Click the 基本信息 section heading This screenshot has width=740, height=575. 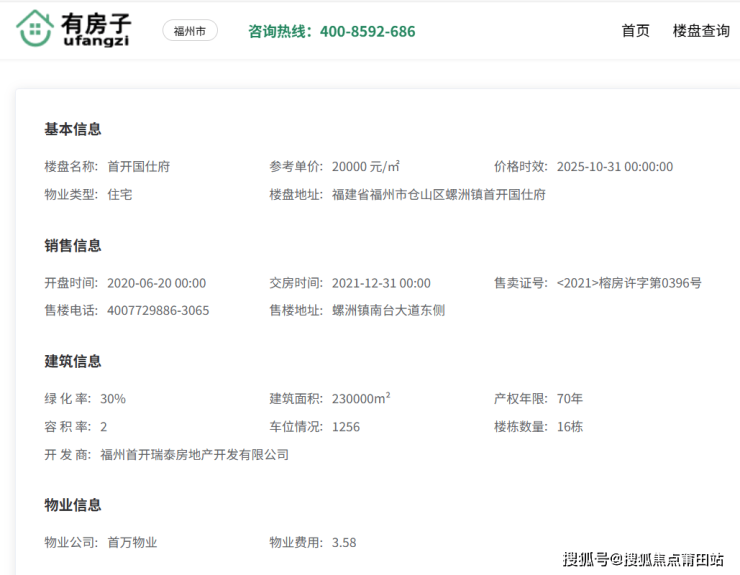pos(73,129)
